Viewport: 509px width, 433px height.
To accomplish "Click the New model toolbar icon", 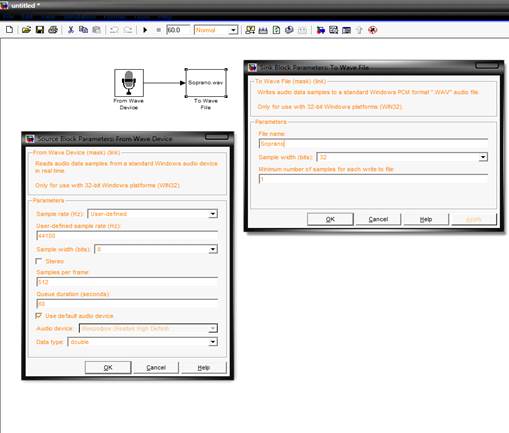I will (9, 30).
